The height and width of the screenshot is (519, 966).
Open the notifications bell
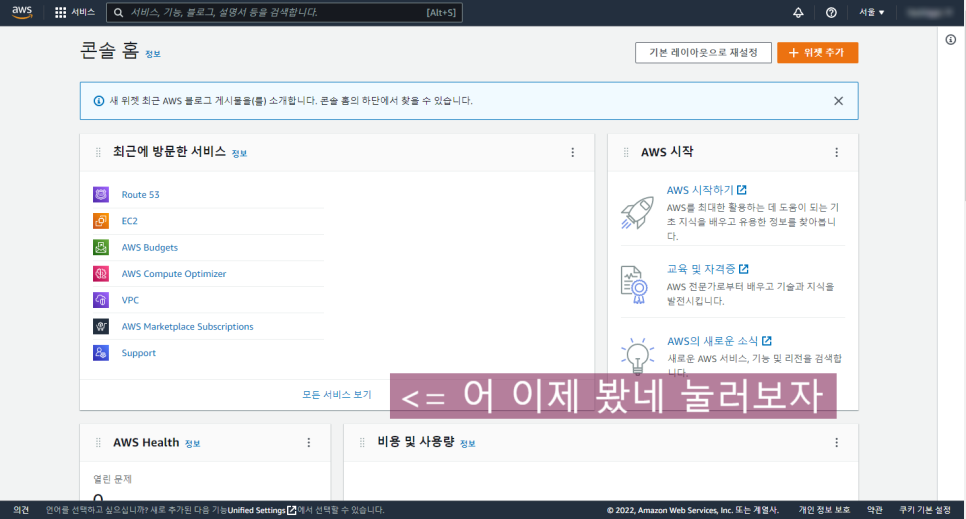coord(798,12)
